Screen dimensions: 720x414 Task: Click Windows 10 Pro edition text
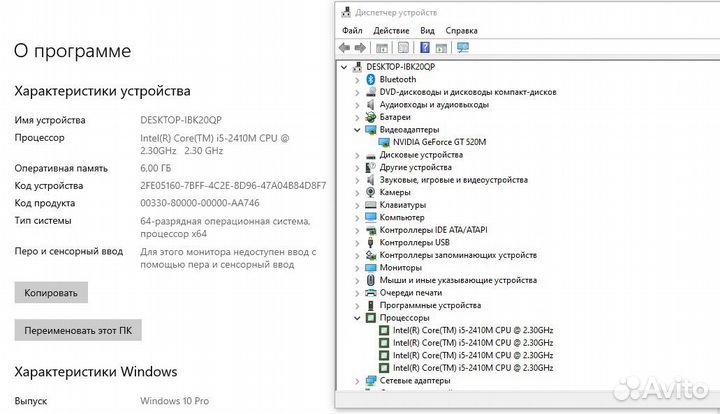[174, 401]
